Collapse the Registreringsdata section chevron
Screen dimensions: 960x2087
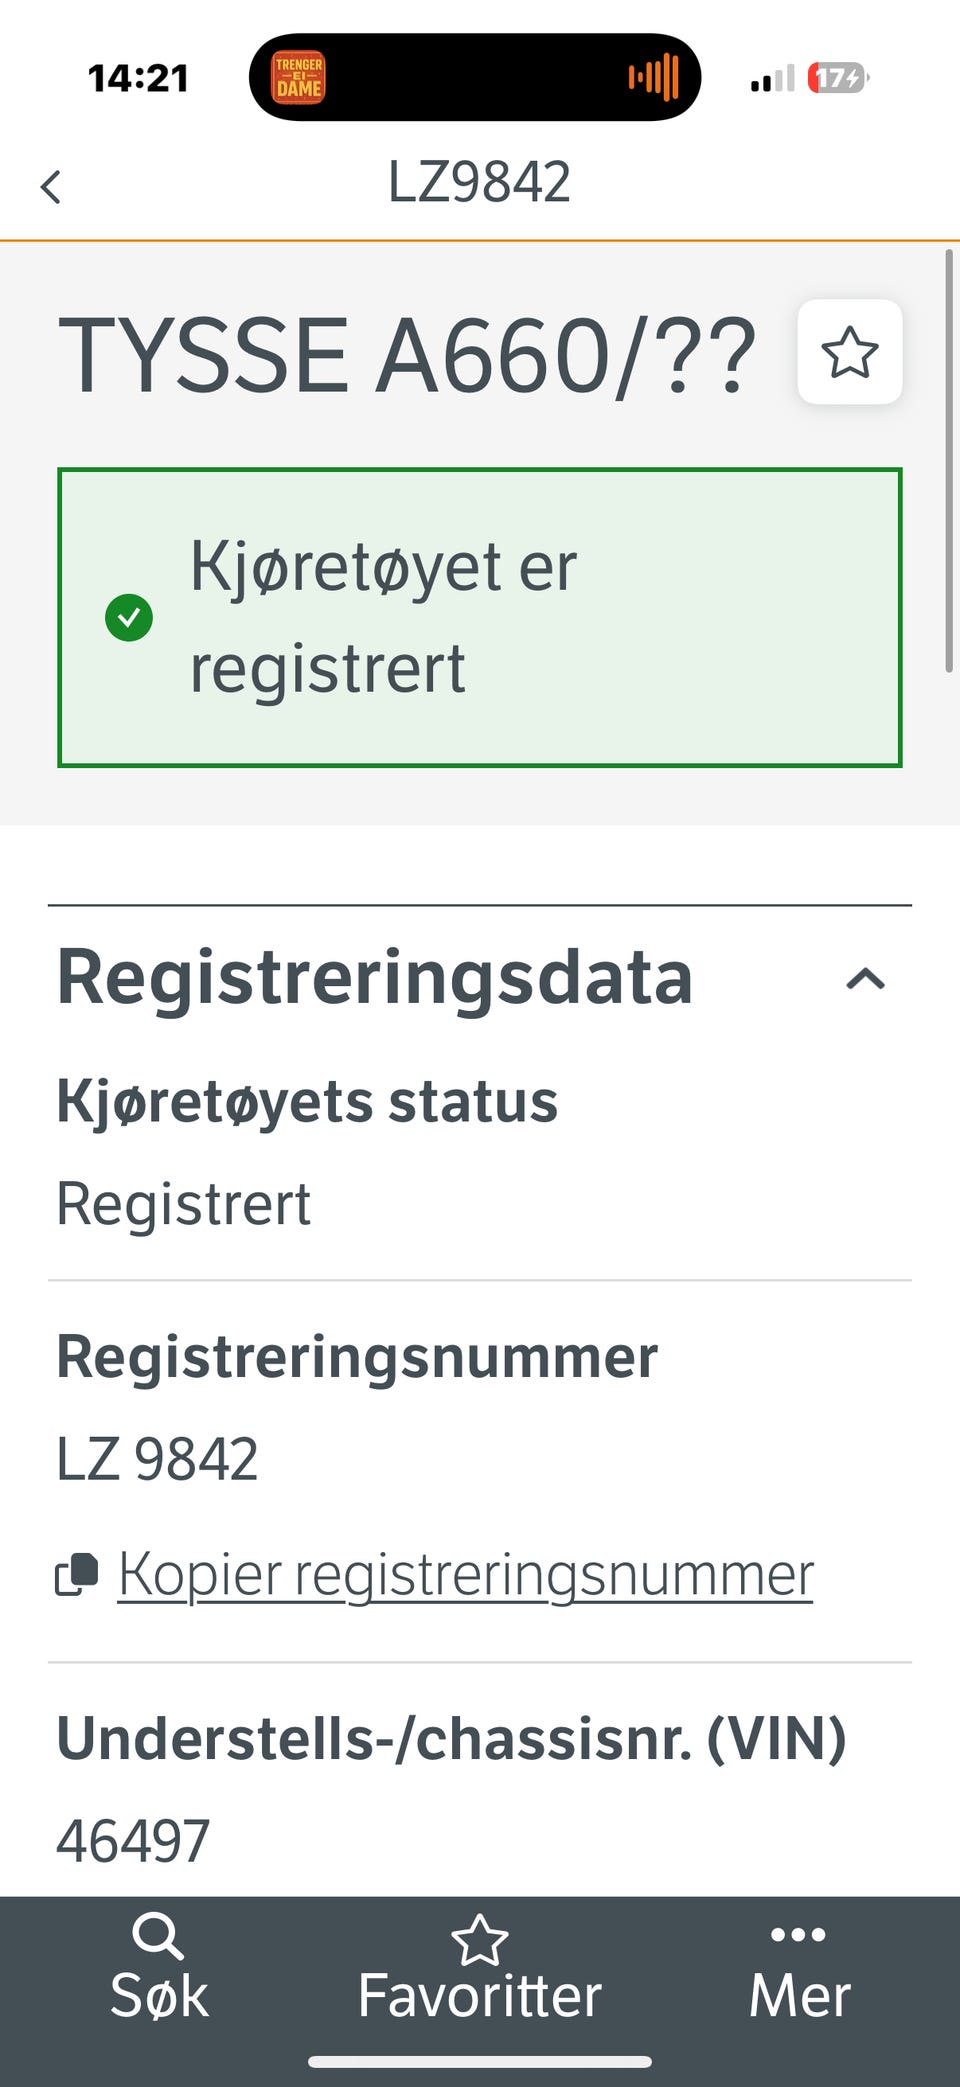(865, 979)
